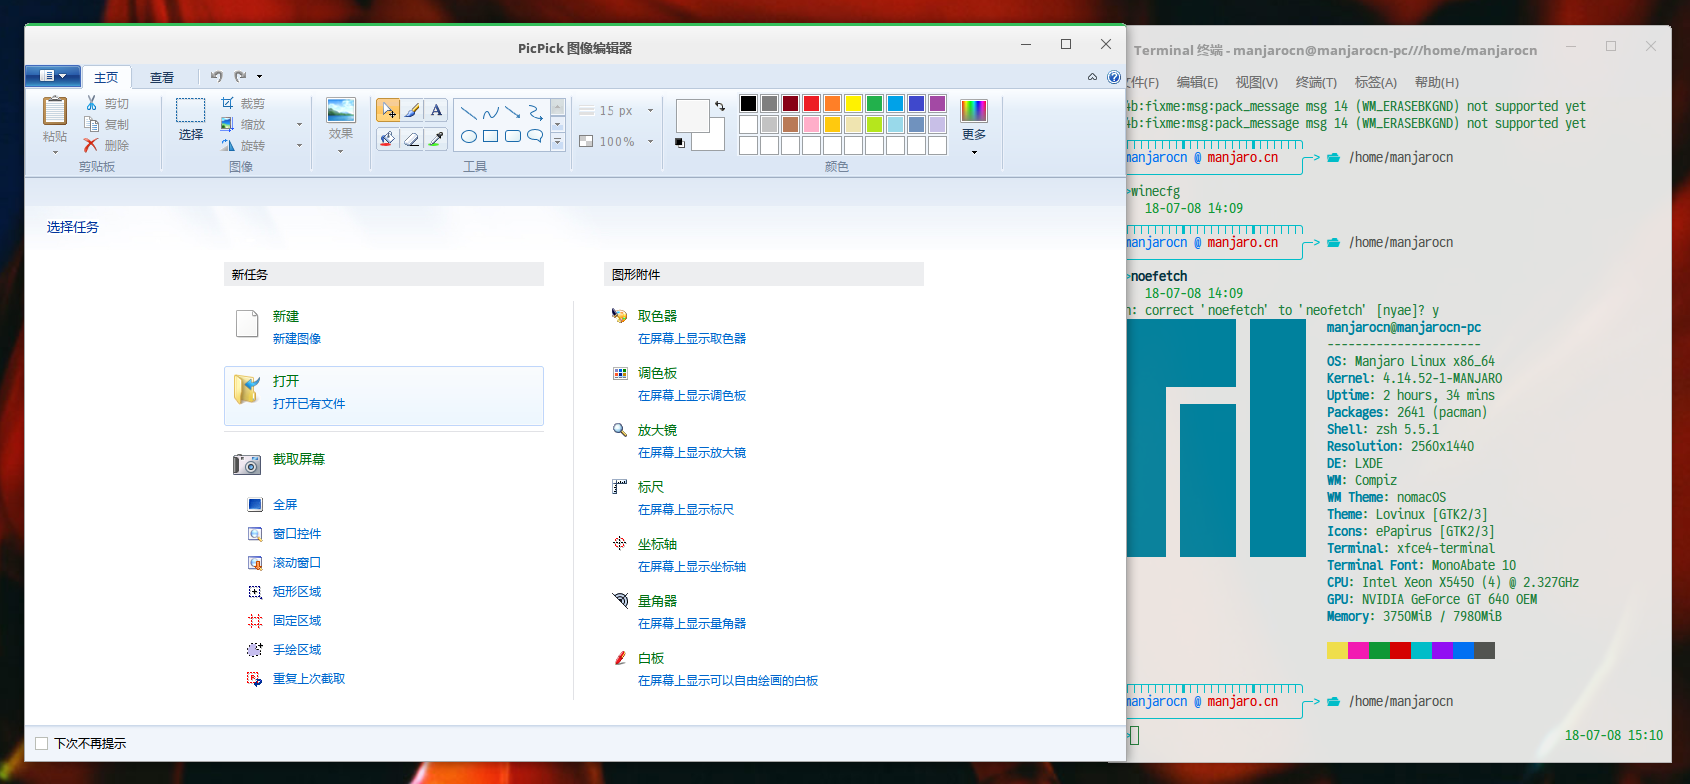1690x784 pixels.
Task: Pick the black color swatch
Action: pyautogui.click(x=748, y=103)
